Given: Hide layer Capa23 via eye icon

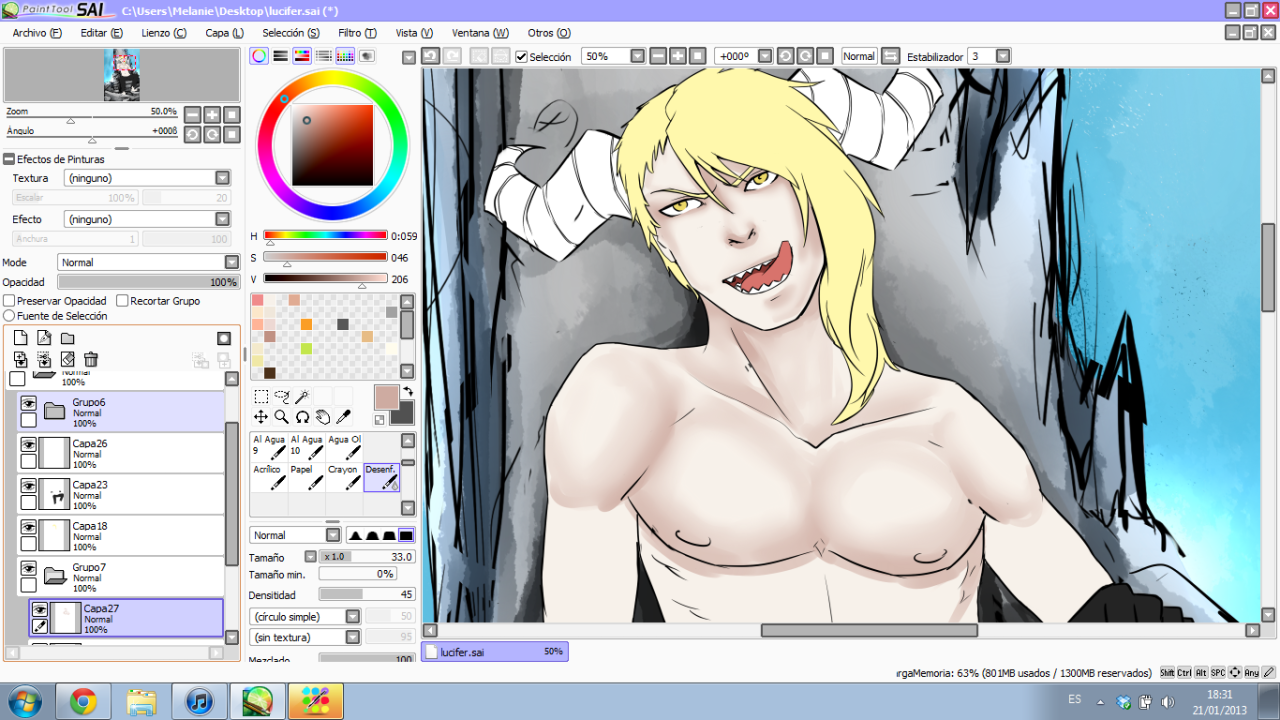Looking at the screenshot, I should click(x=28, y=485).
